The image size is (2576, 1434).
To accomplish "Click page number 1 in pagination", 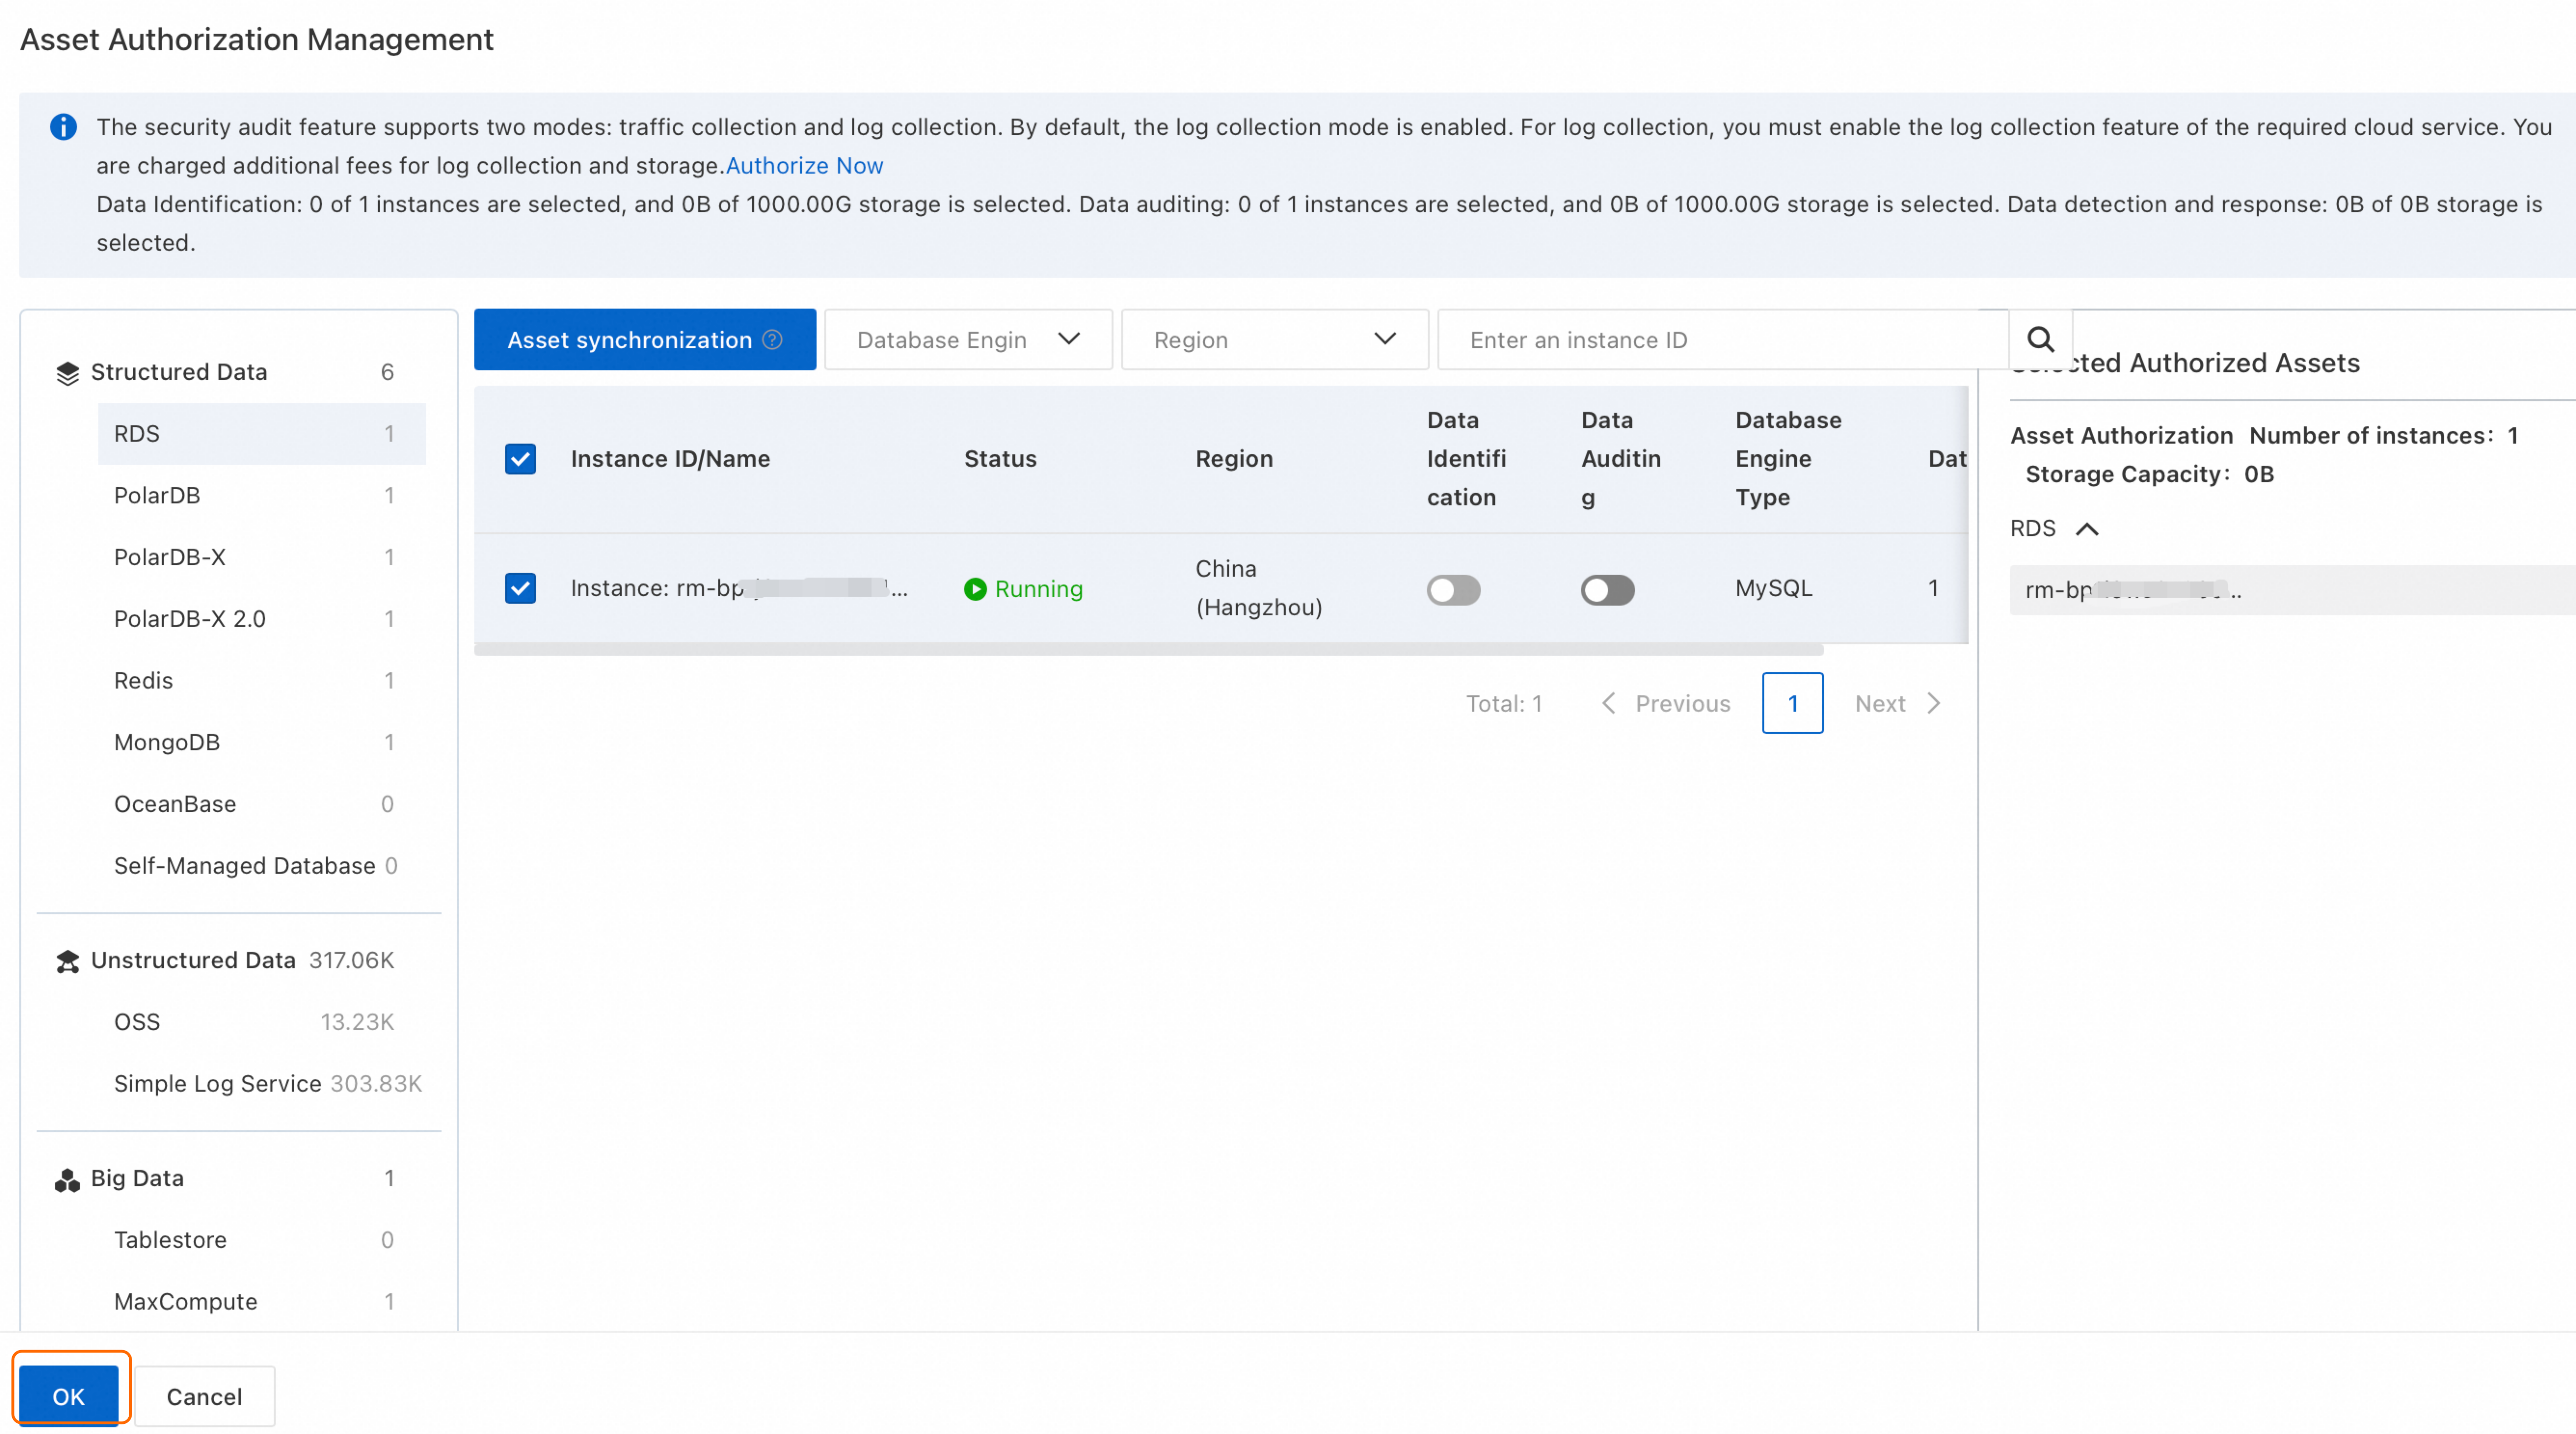I will pyautogui.click(x=1792, y=704).
